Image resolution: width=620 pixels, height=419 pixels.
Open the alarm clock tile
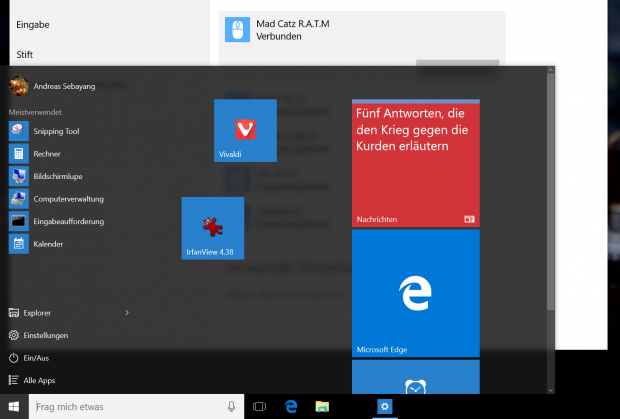pos(416,377)
